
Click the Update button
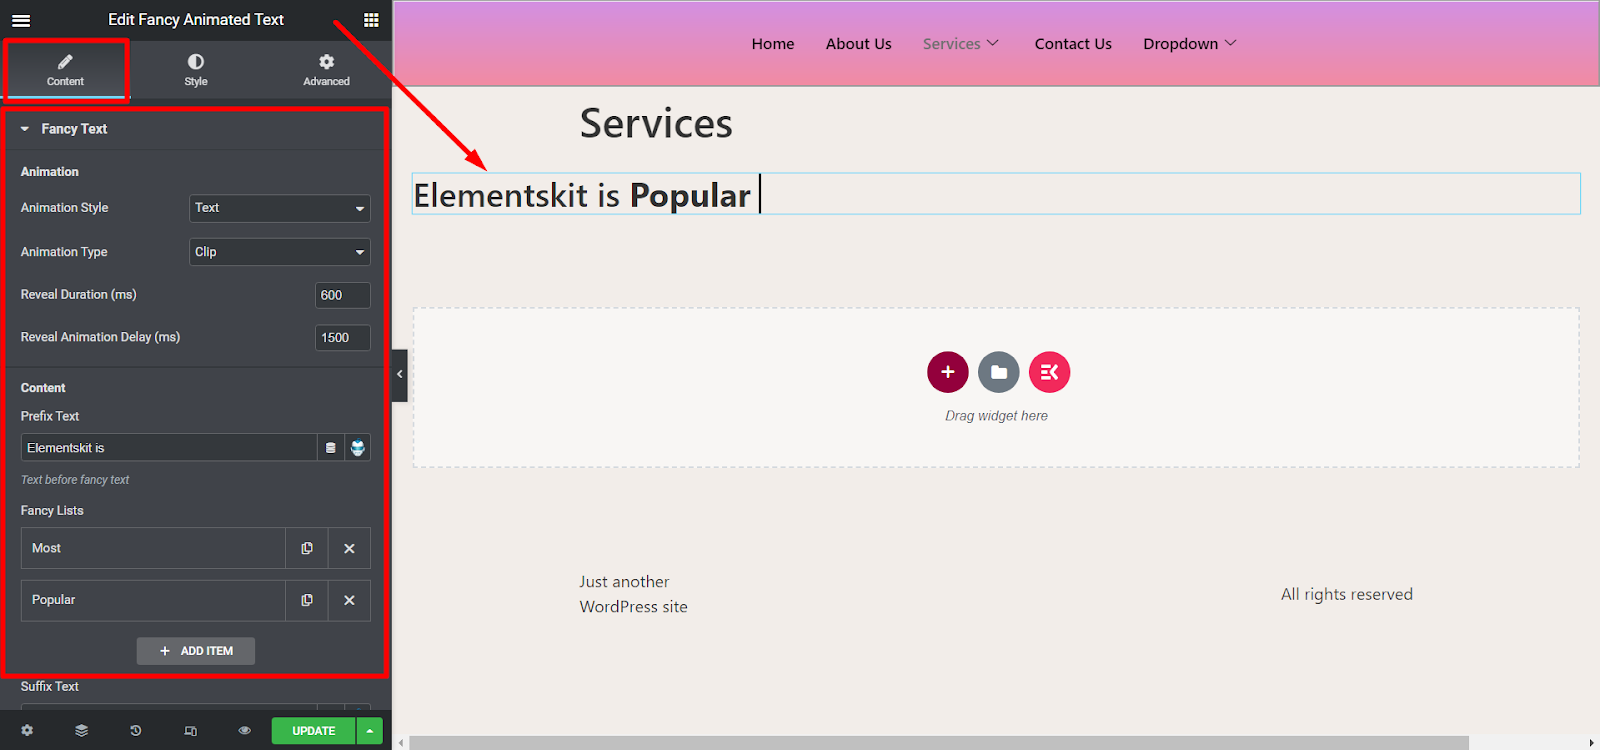[x=313, y=731]
